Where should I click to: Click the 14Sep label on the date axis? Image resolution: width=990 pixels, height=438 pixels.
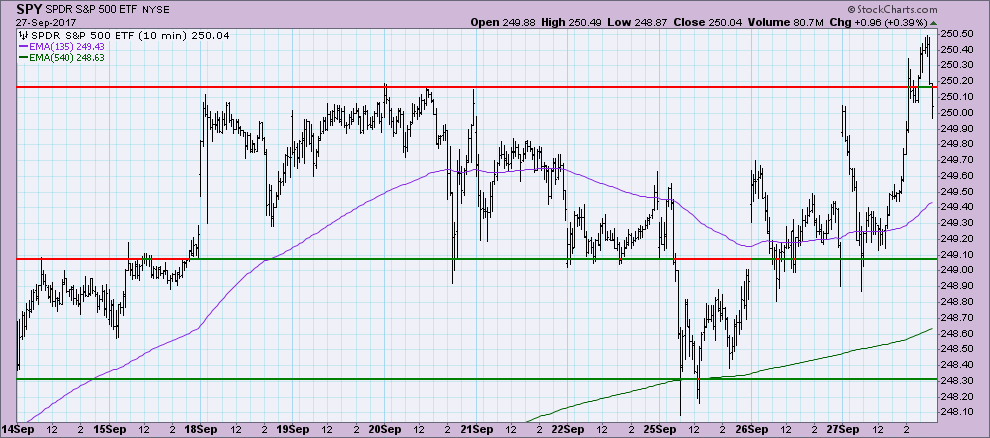[x=16, y=430]
